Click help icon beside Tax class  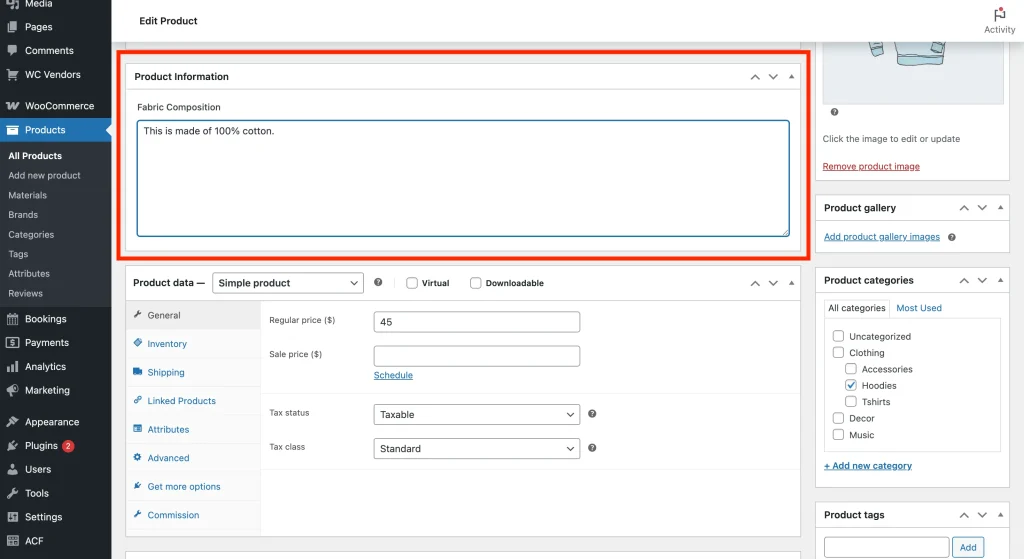(592, 447)
